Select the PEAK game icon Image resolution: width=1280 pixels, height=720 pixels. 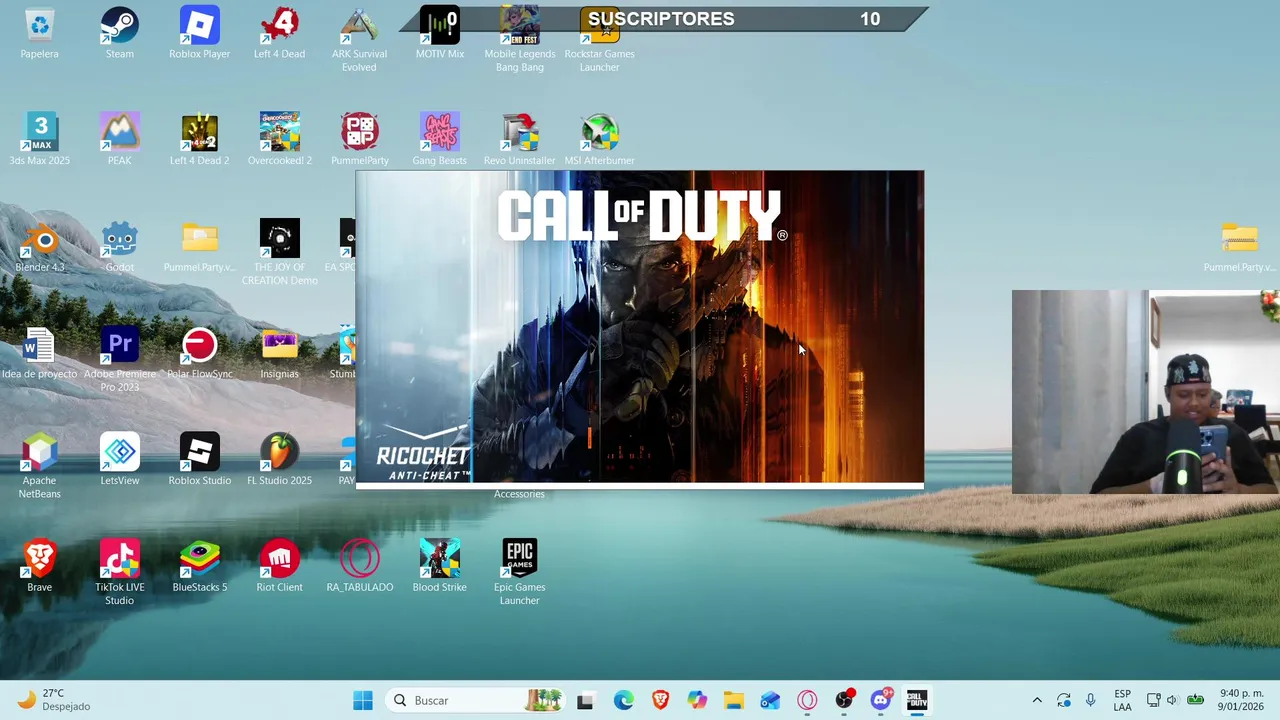pos(119,140)
